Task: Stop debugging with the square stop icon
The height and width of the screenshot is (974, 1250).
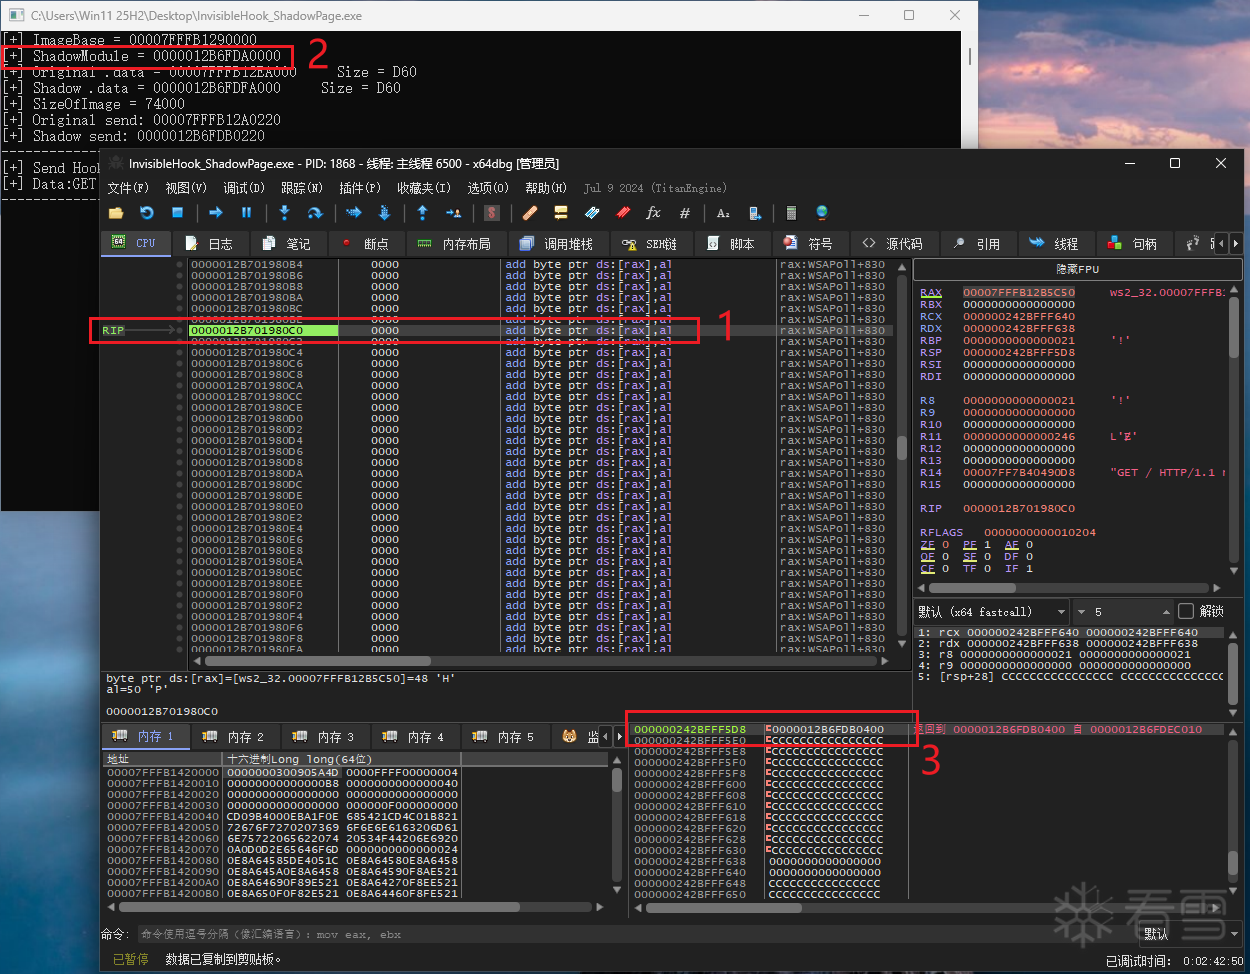Action: pyautogui.click(x=178, y=213)
